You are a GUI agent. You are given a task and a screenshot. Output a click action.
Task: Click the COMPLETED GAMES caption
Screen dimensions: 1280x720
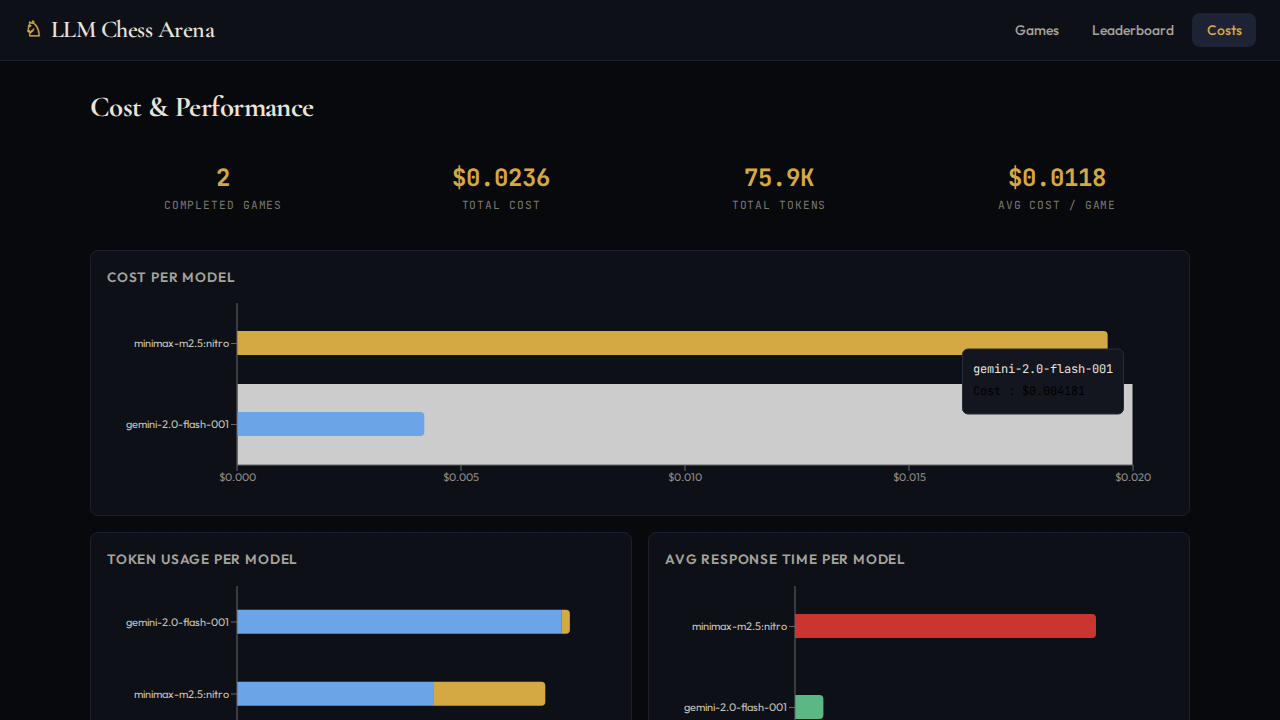[223, 205]
